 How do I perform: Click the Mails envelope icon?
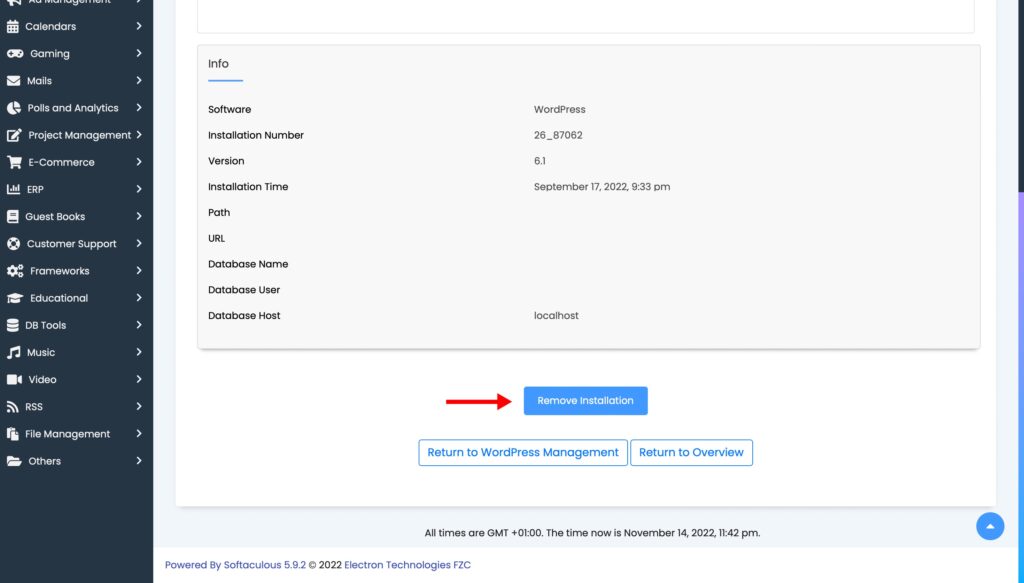(14, 81)
